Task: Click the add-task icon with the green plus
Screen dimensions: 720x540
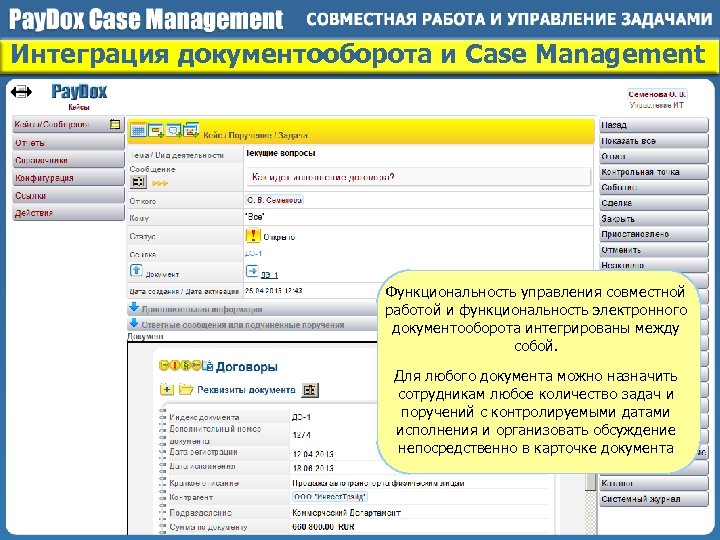Action: 156,130
